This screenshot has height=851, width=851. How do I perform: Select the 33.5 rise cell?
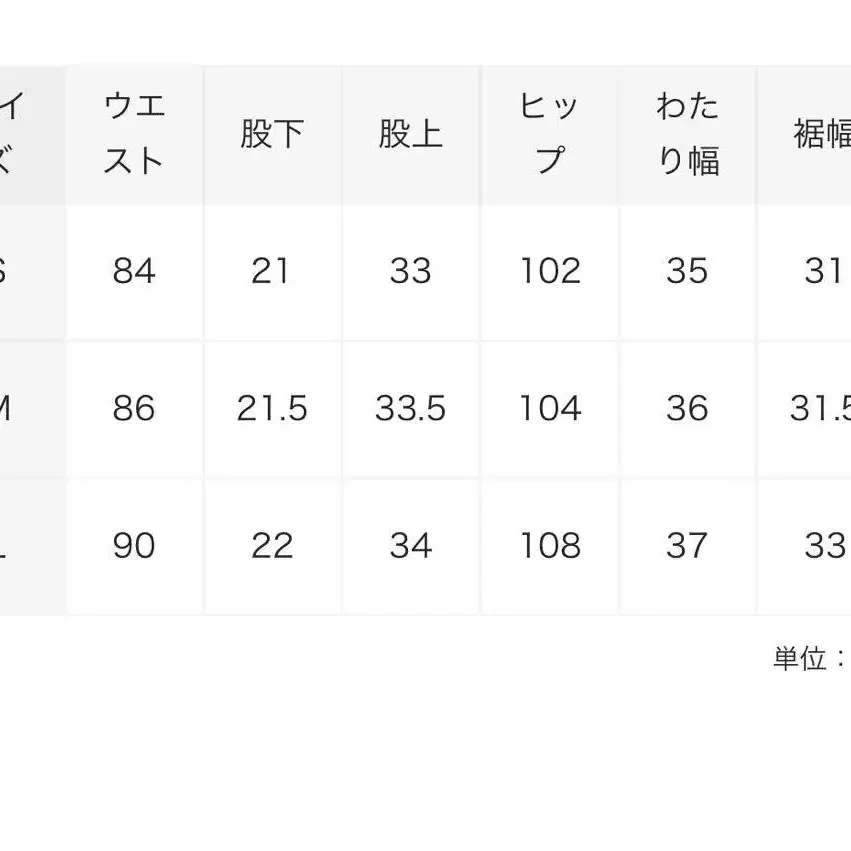[410, 408]
